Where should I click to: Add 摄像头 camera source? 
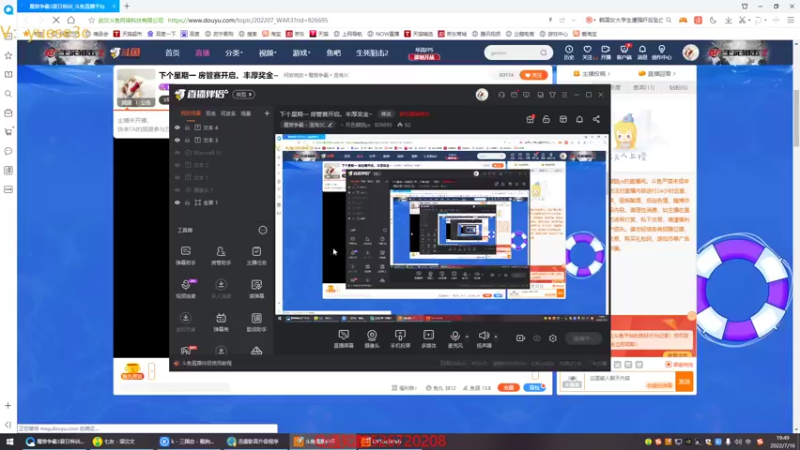click(x=372, y=338)
